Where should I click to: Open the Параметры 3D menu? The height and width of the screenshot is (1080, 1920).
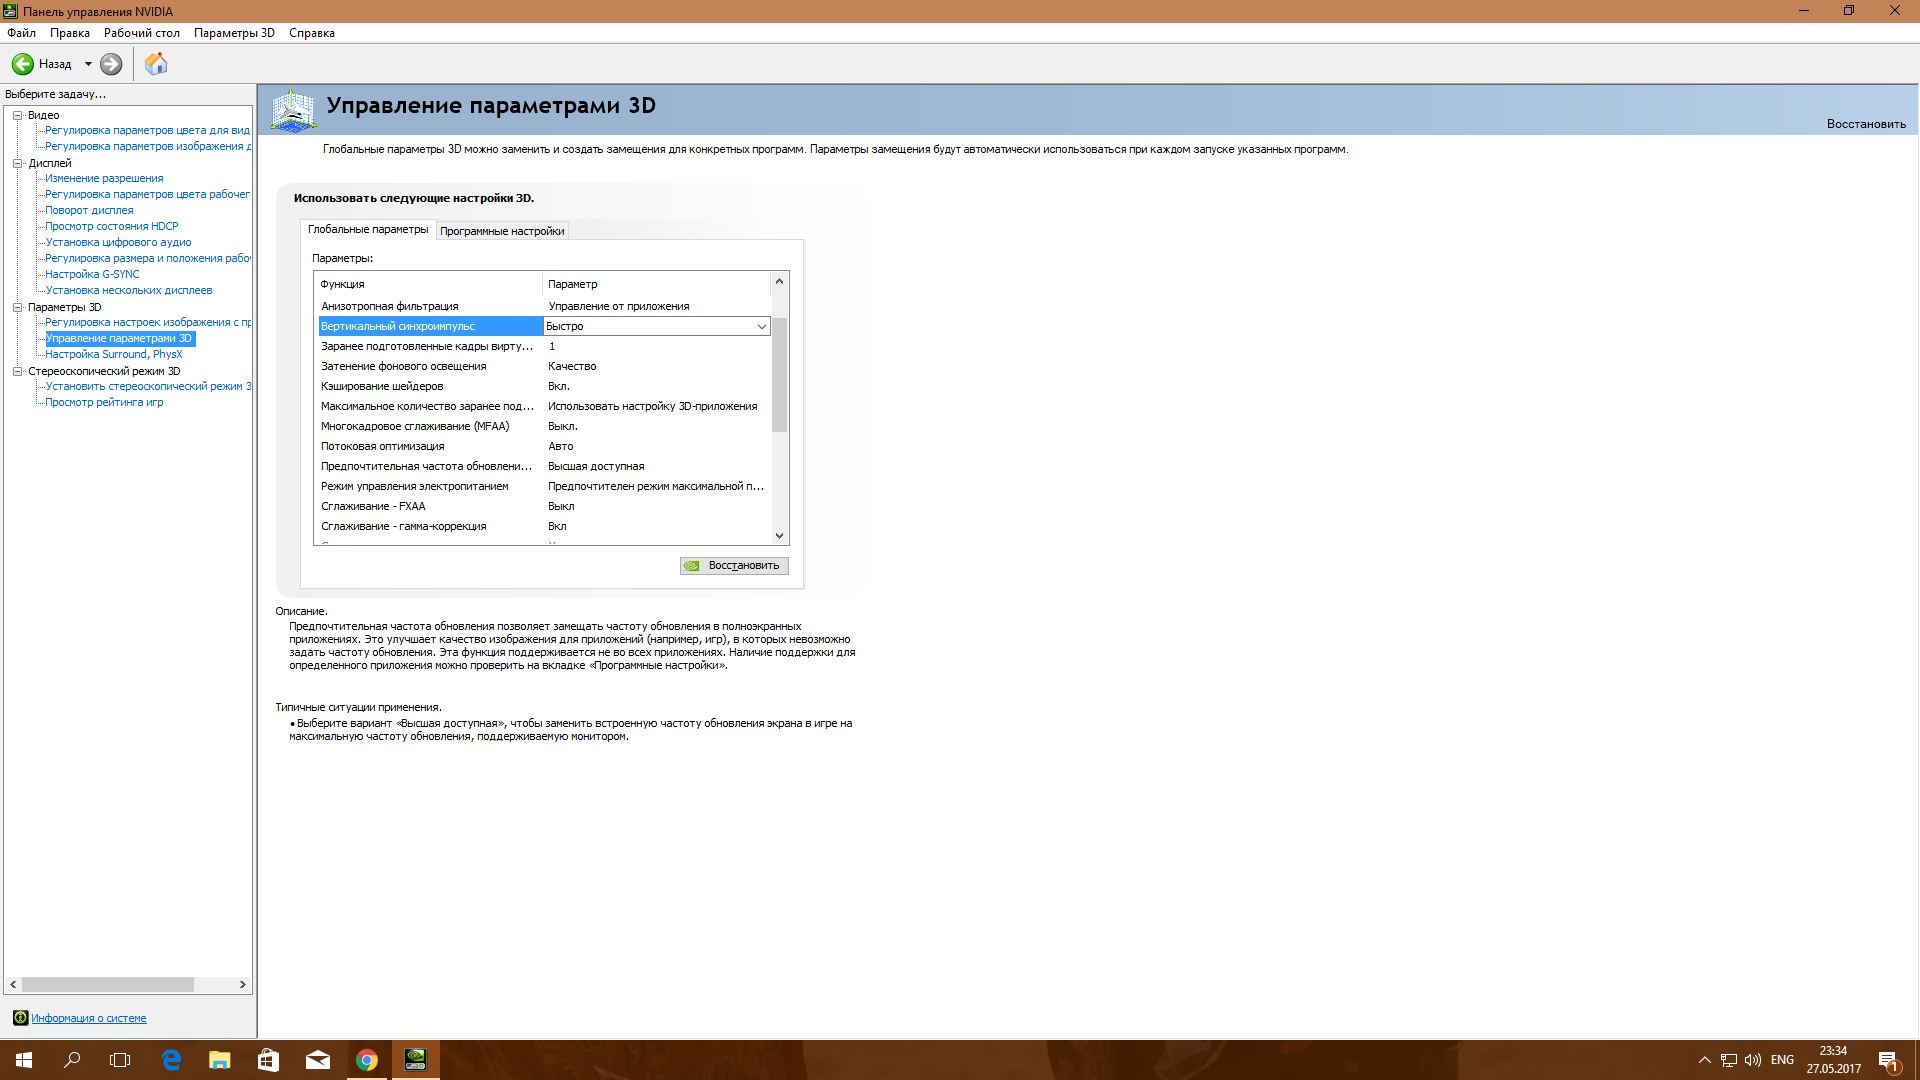[234, 33]
